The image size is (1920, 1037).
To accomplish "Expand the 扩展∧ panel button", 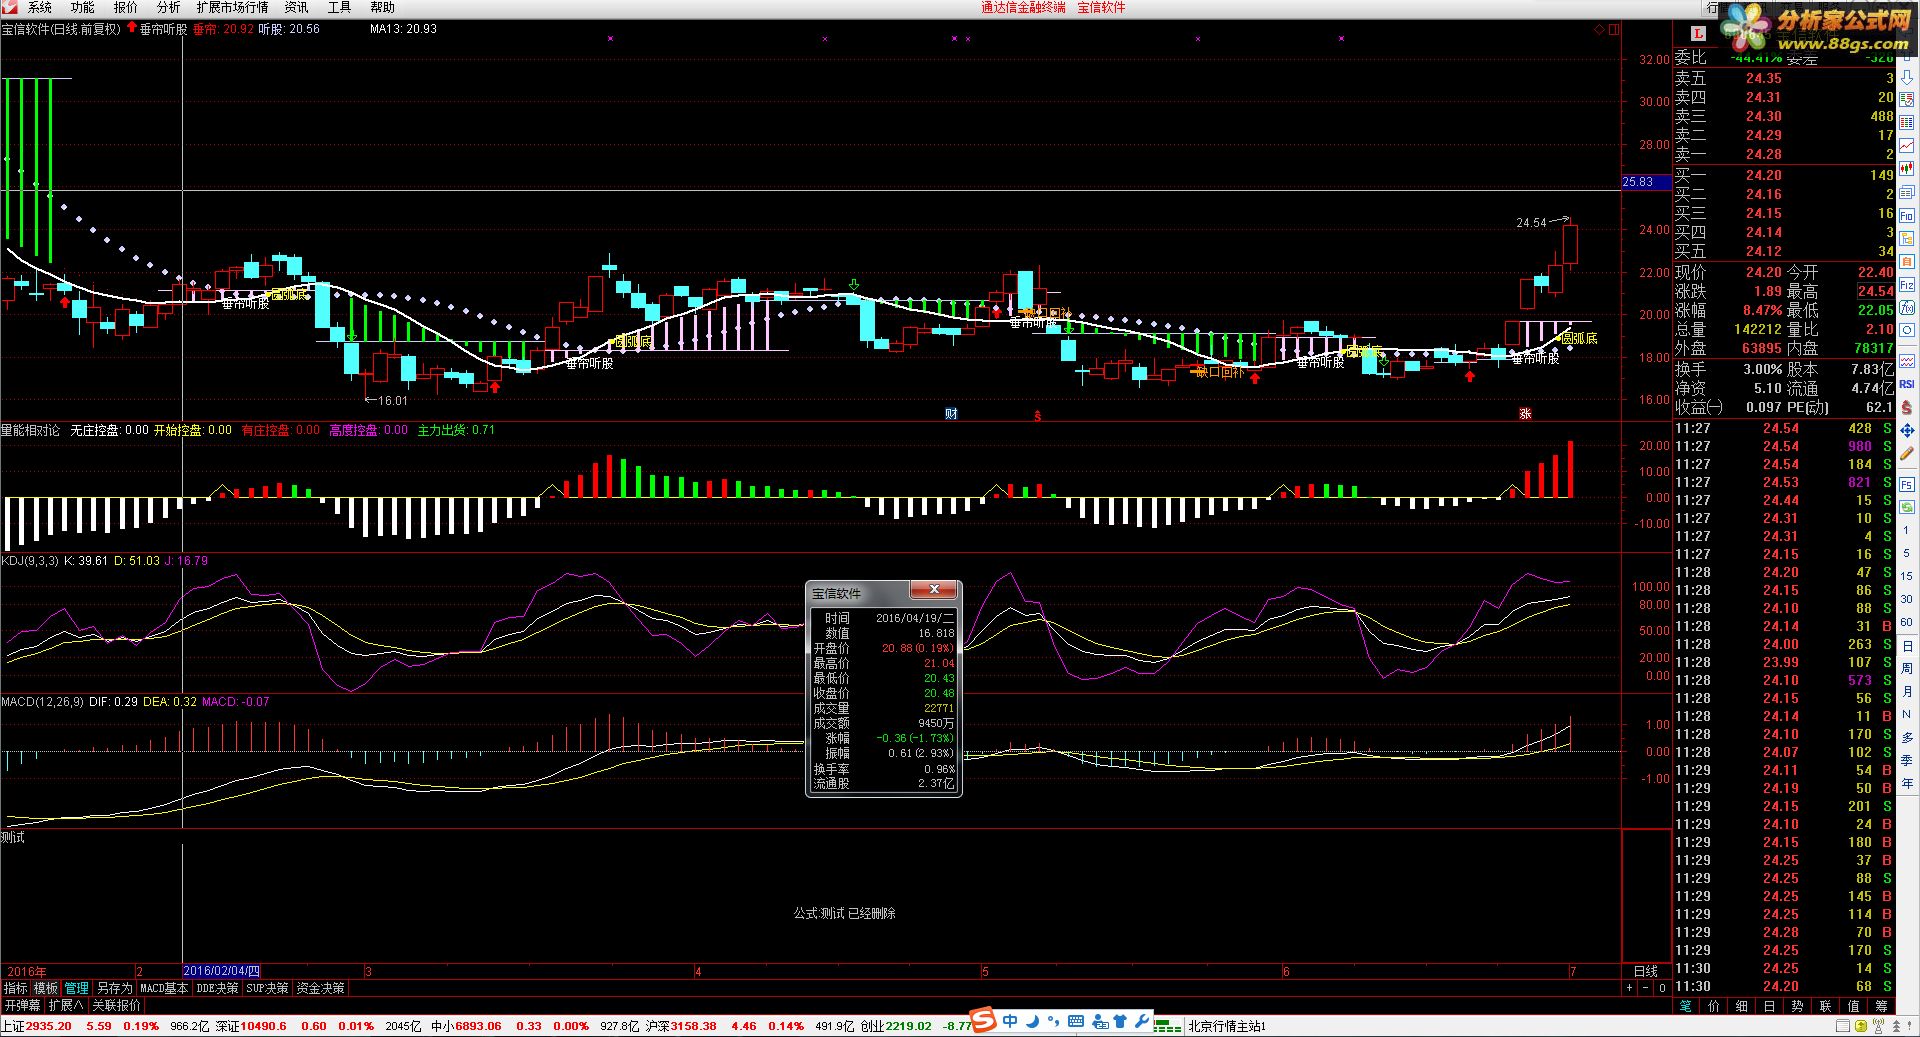I will (66, 1005).
